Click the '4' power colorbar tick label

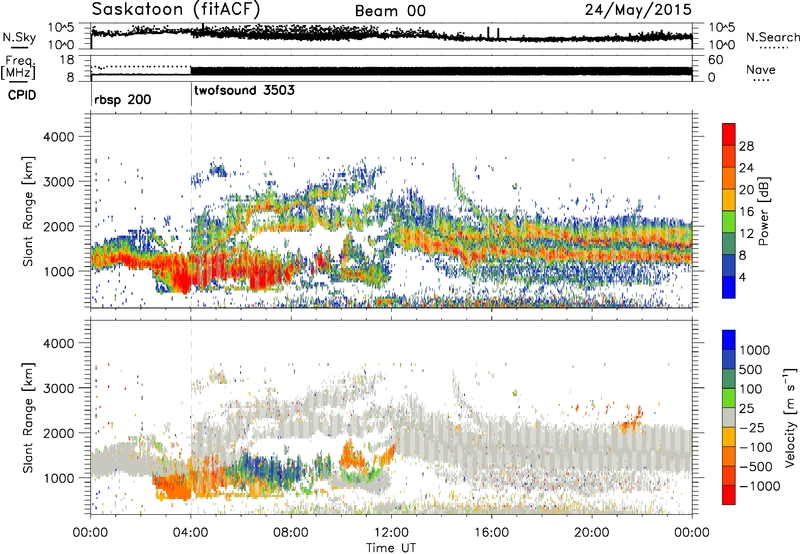742,277
